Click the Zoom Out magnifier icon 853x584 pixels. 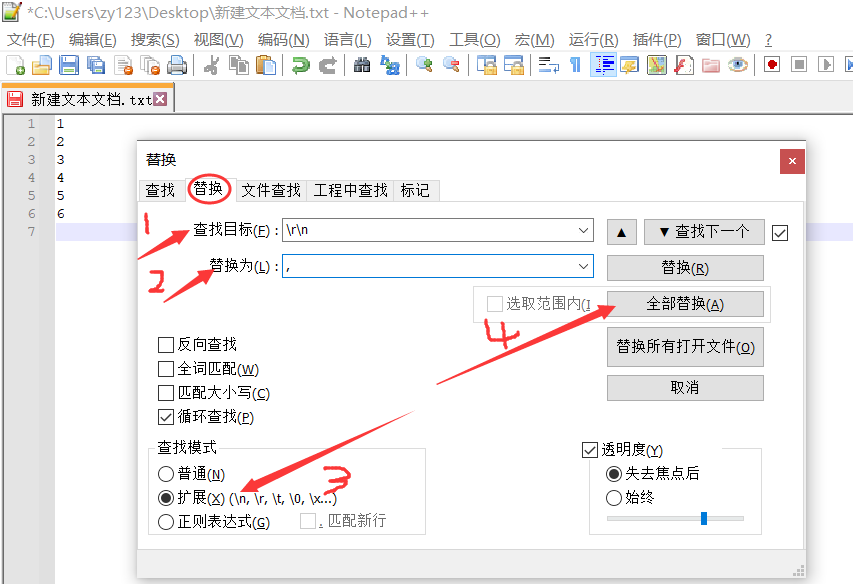point(451,65)
